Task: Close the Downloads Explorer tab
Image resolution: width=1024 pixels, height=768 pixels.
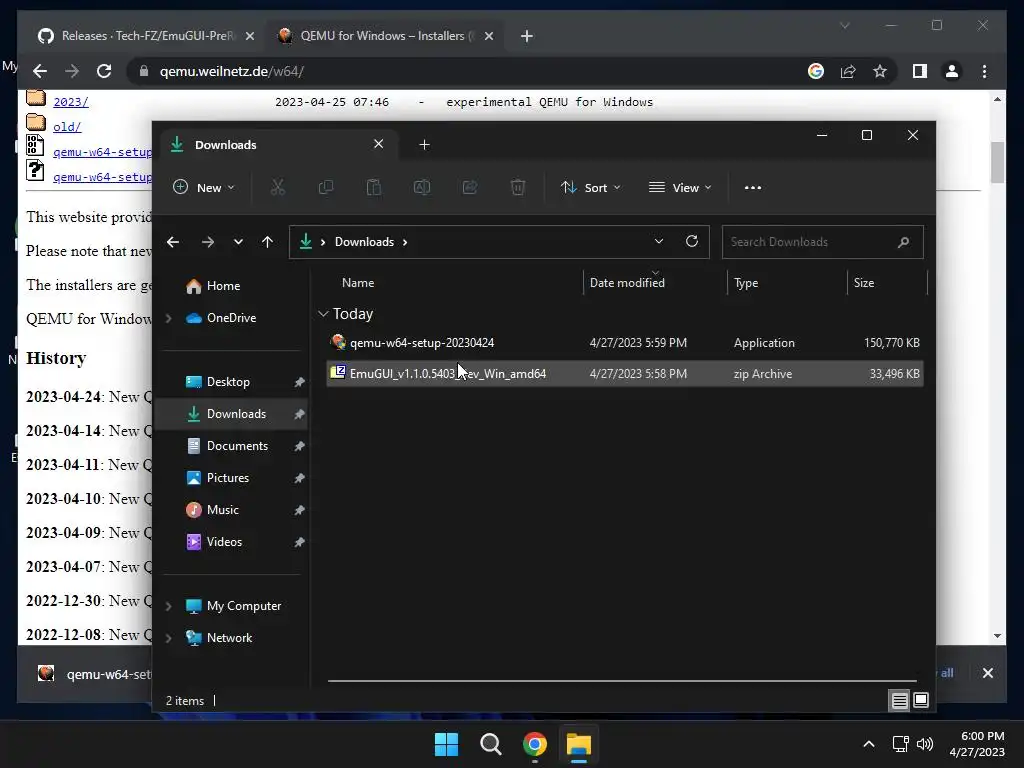Action: coord(378,144)
